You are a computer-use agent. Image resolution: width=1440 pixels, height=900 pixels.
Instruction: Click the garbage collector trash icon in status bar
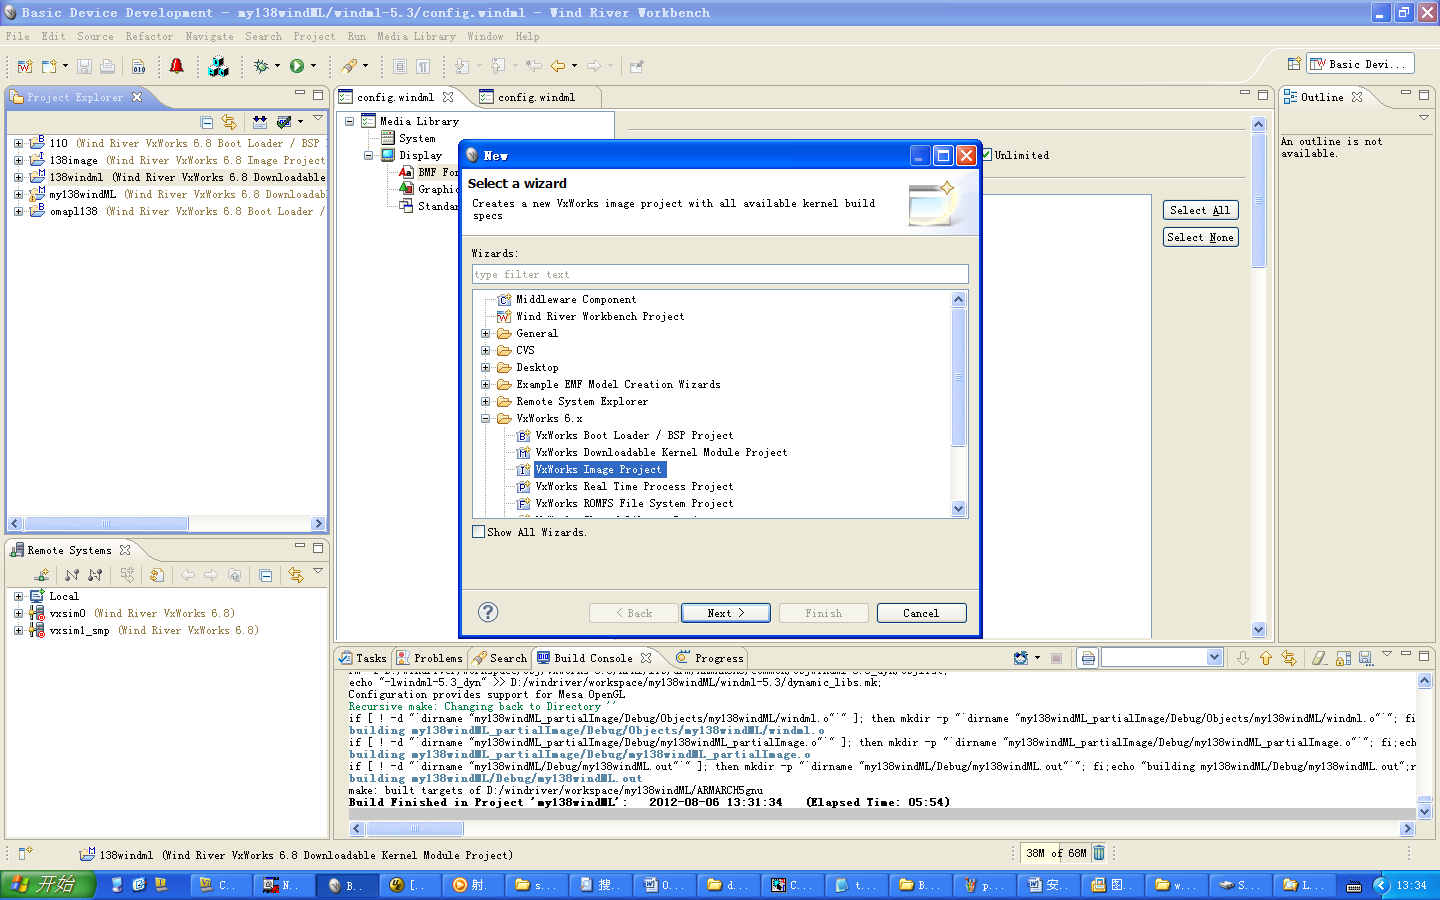1099,853
